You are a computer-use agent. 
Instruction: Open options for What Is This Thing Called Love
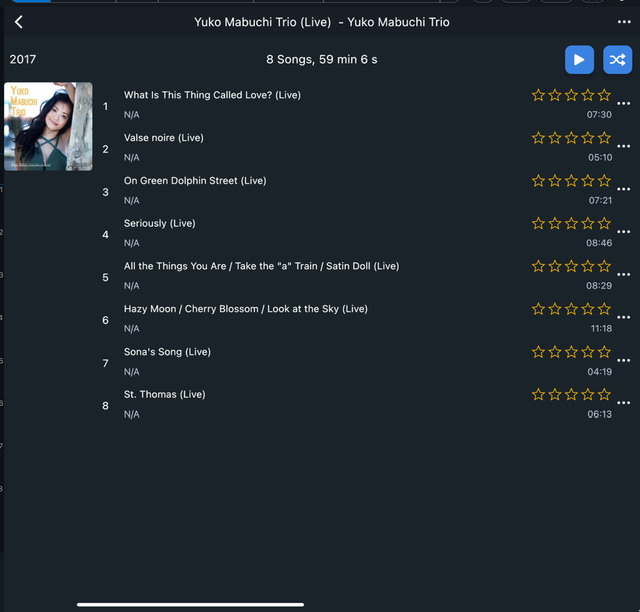(624, 104)
